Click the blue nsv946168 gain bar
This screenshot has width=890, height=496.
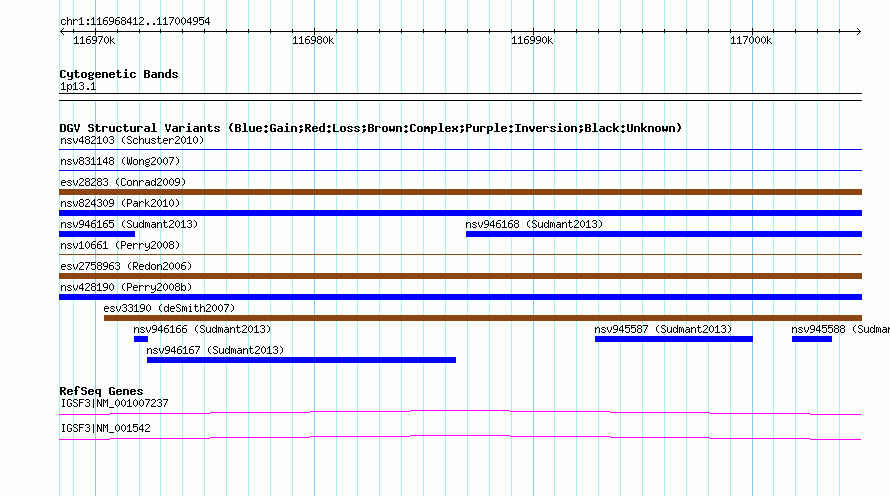coord(664,234)
